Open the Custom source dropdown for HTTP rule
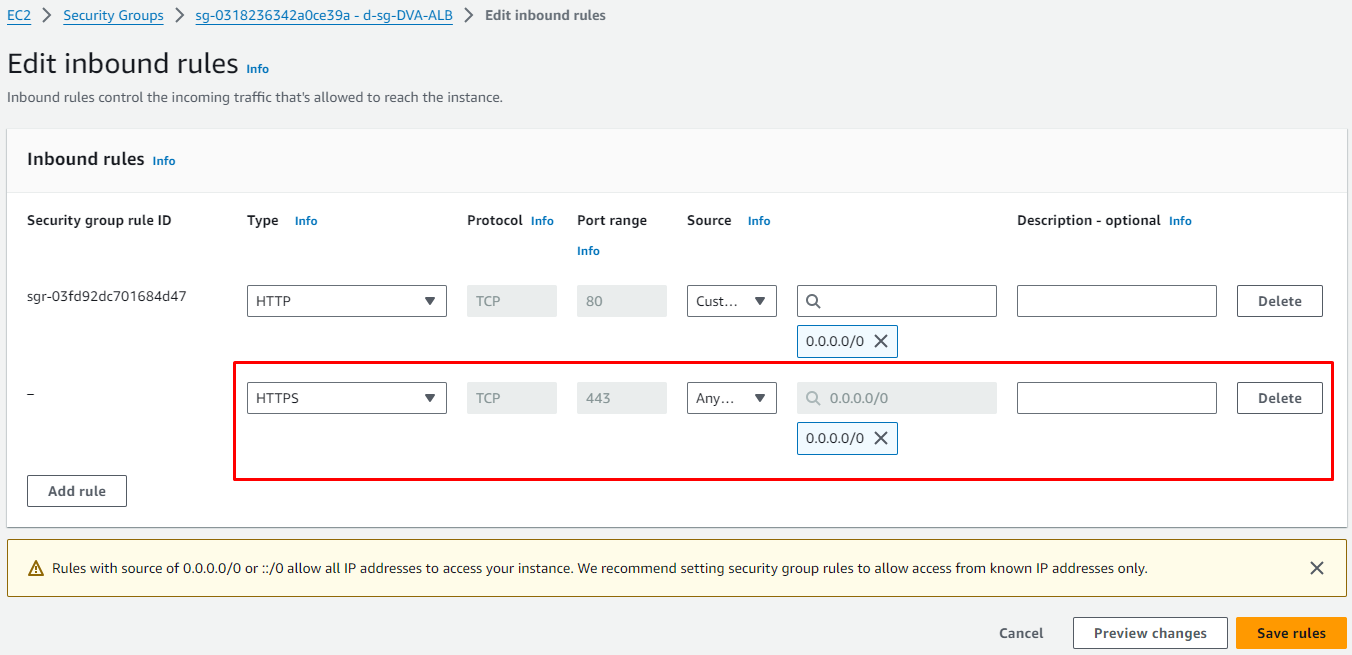Screen dimensions: 1352x655 [x=731, y=301]
